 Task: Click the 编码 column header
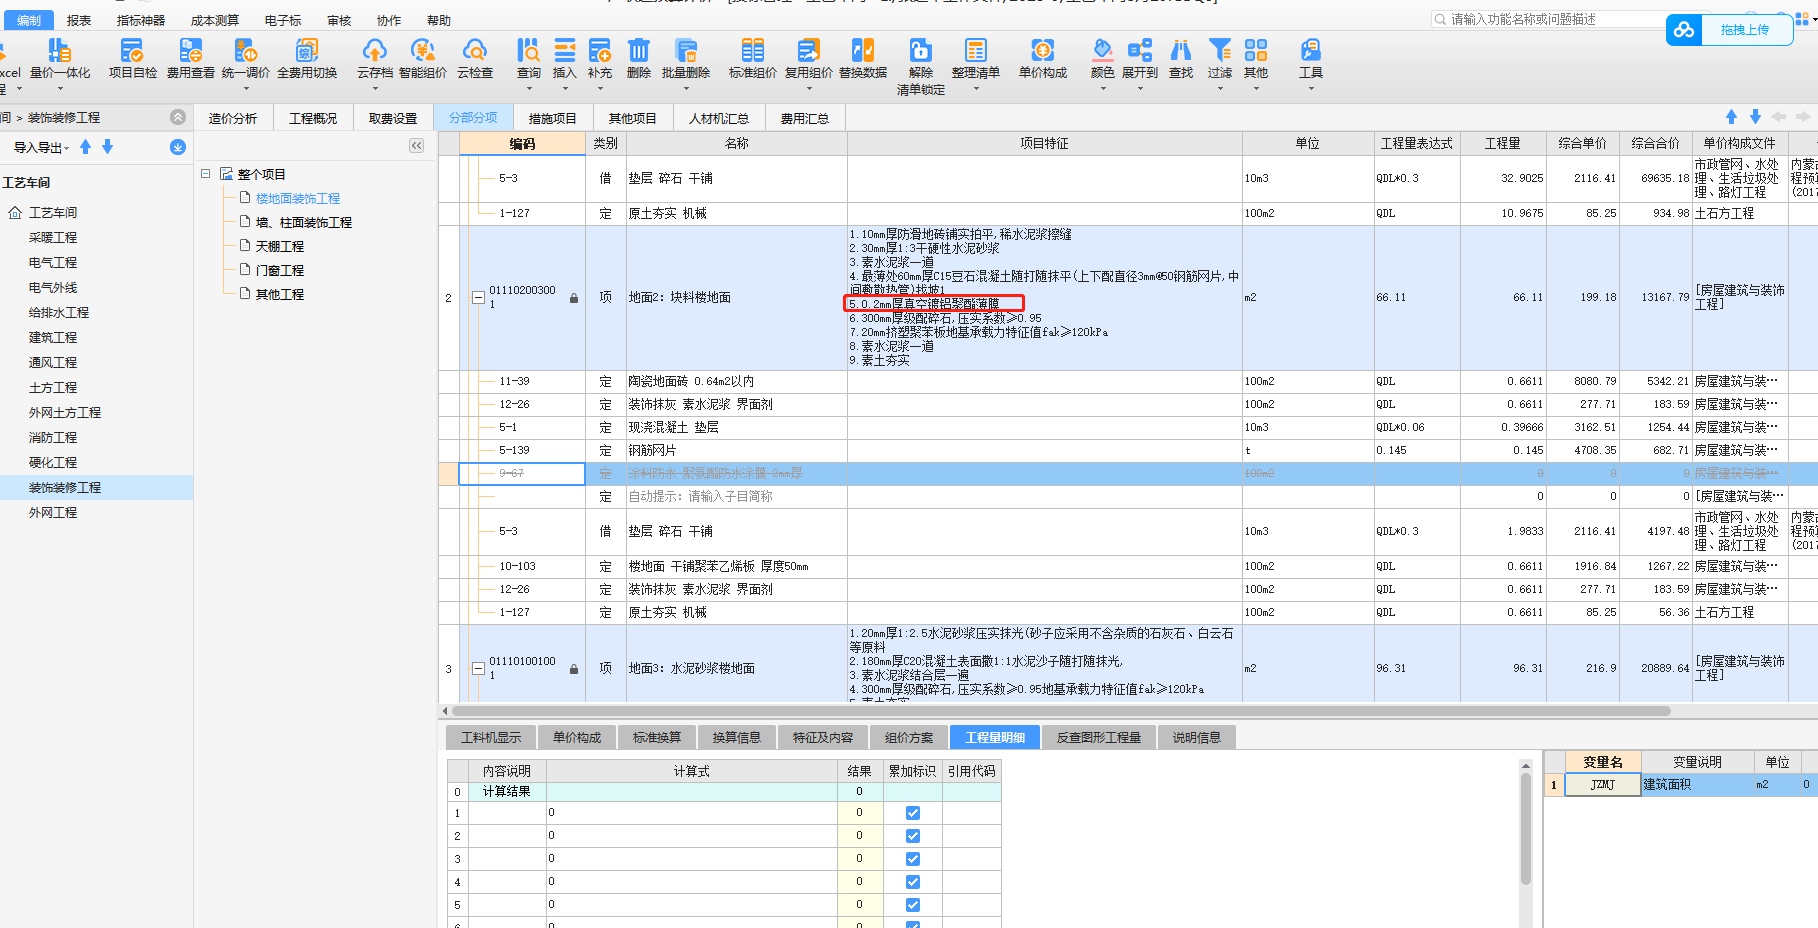tap(522, 144)
